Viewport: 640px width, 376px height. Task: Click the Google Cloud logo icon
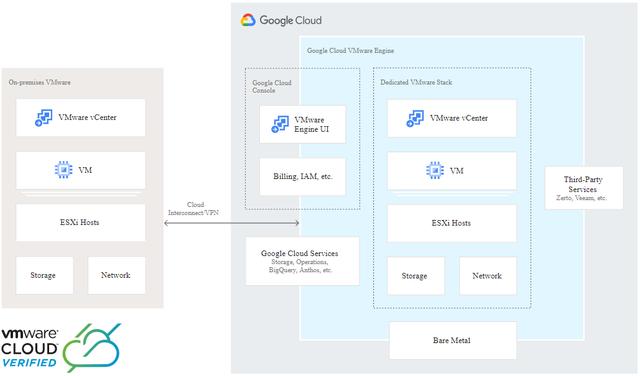[x=248, y=20]
